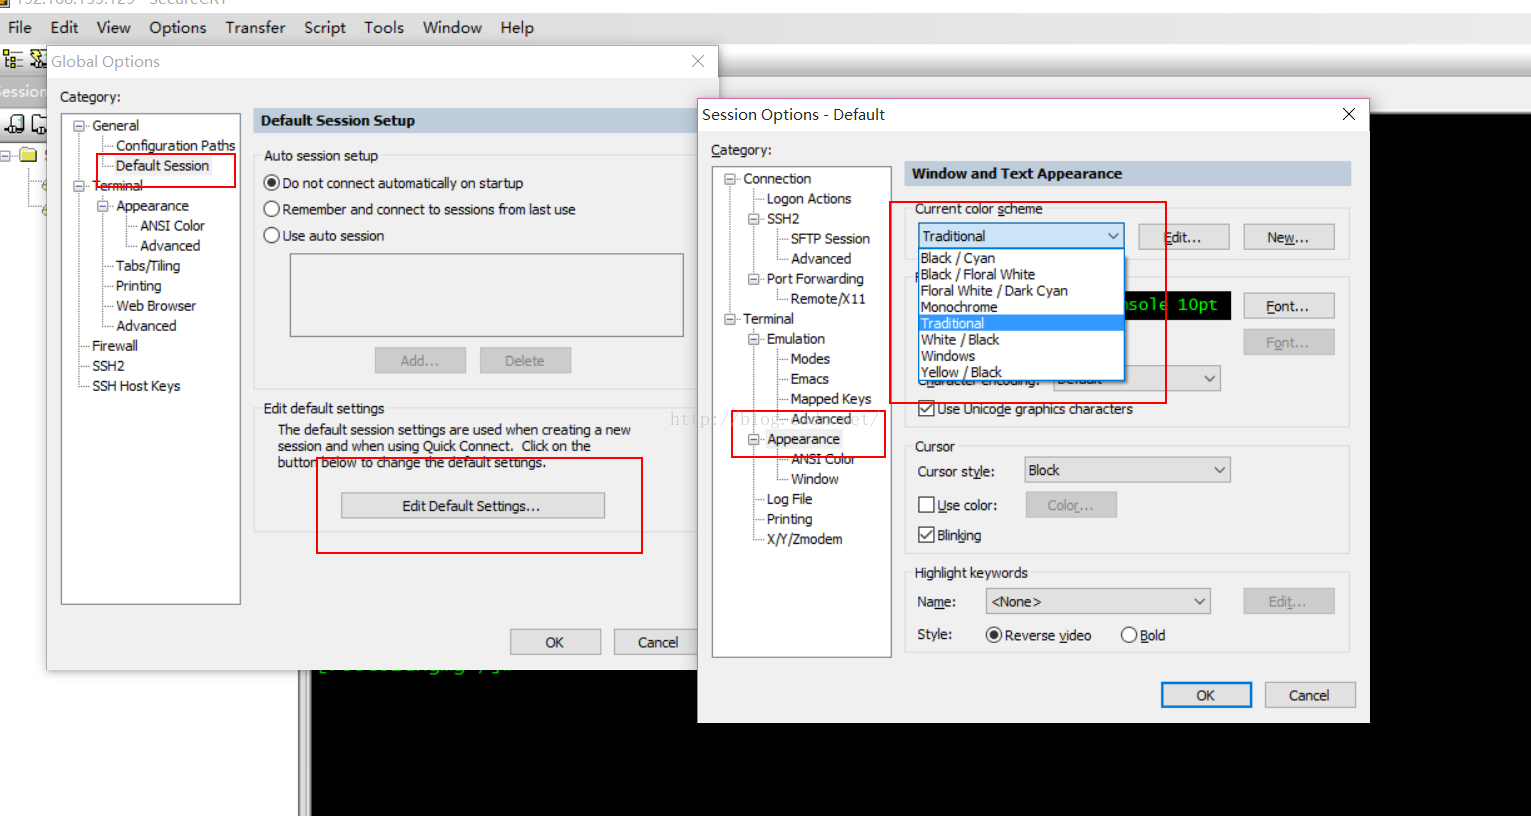Select highlighted Traditional list entry
This screenshot has height=816, width=1531.
pyautogui.click(x=1021, y=323)
